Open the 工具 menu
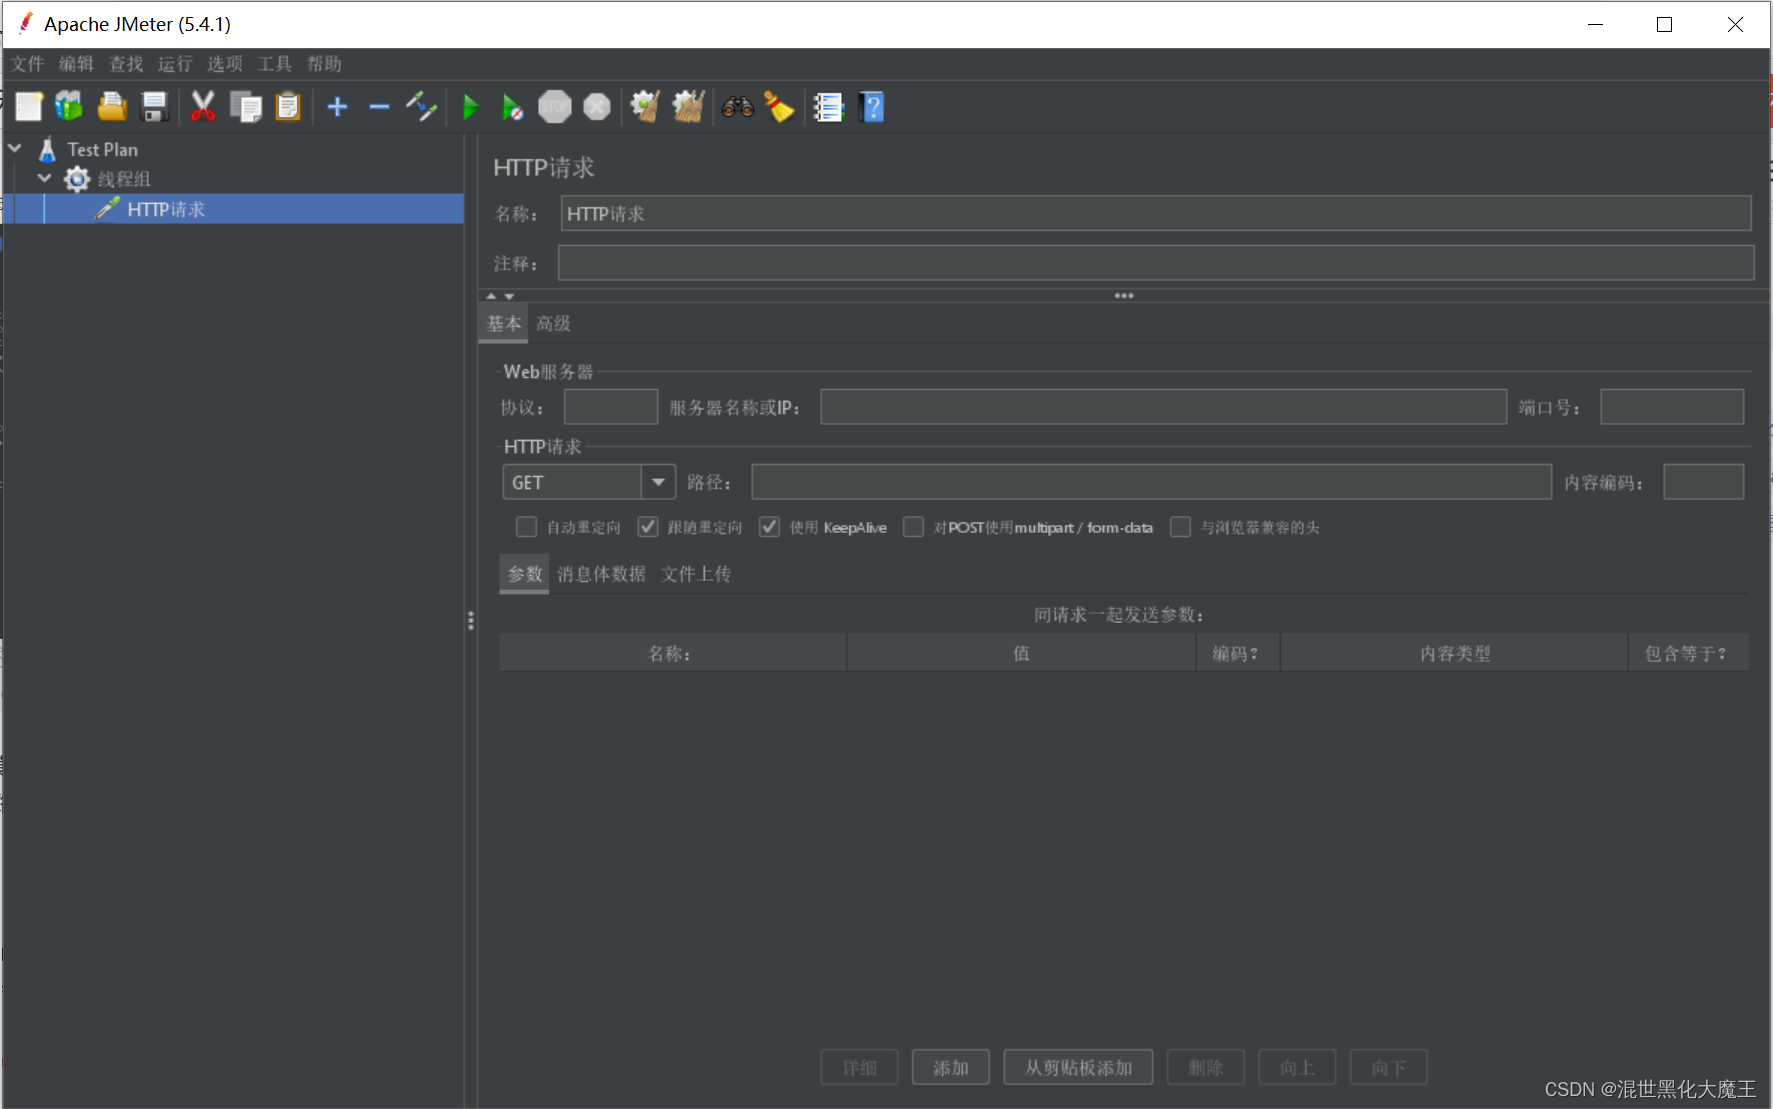This screenshot has height=1109, width=1773. [x=275, y=64]
